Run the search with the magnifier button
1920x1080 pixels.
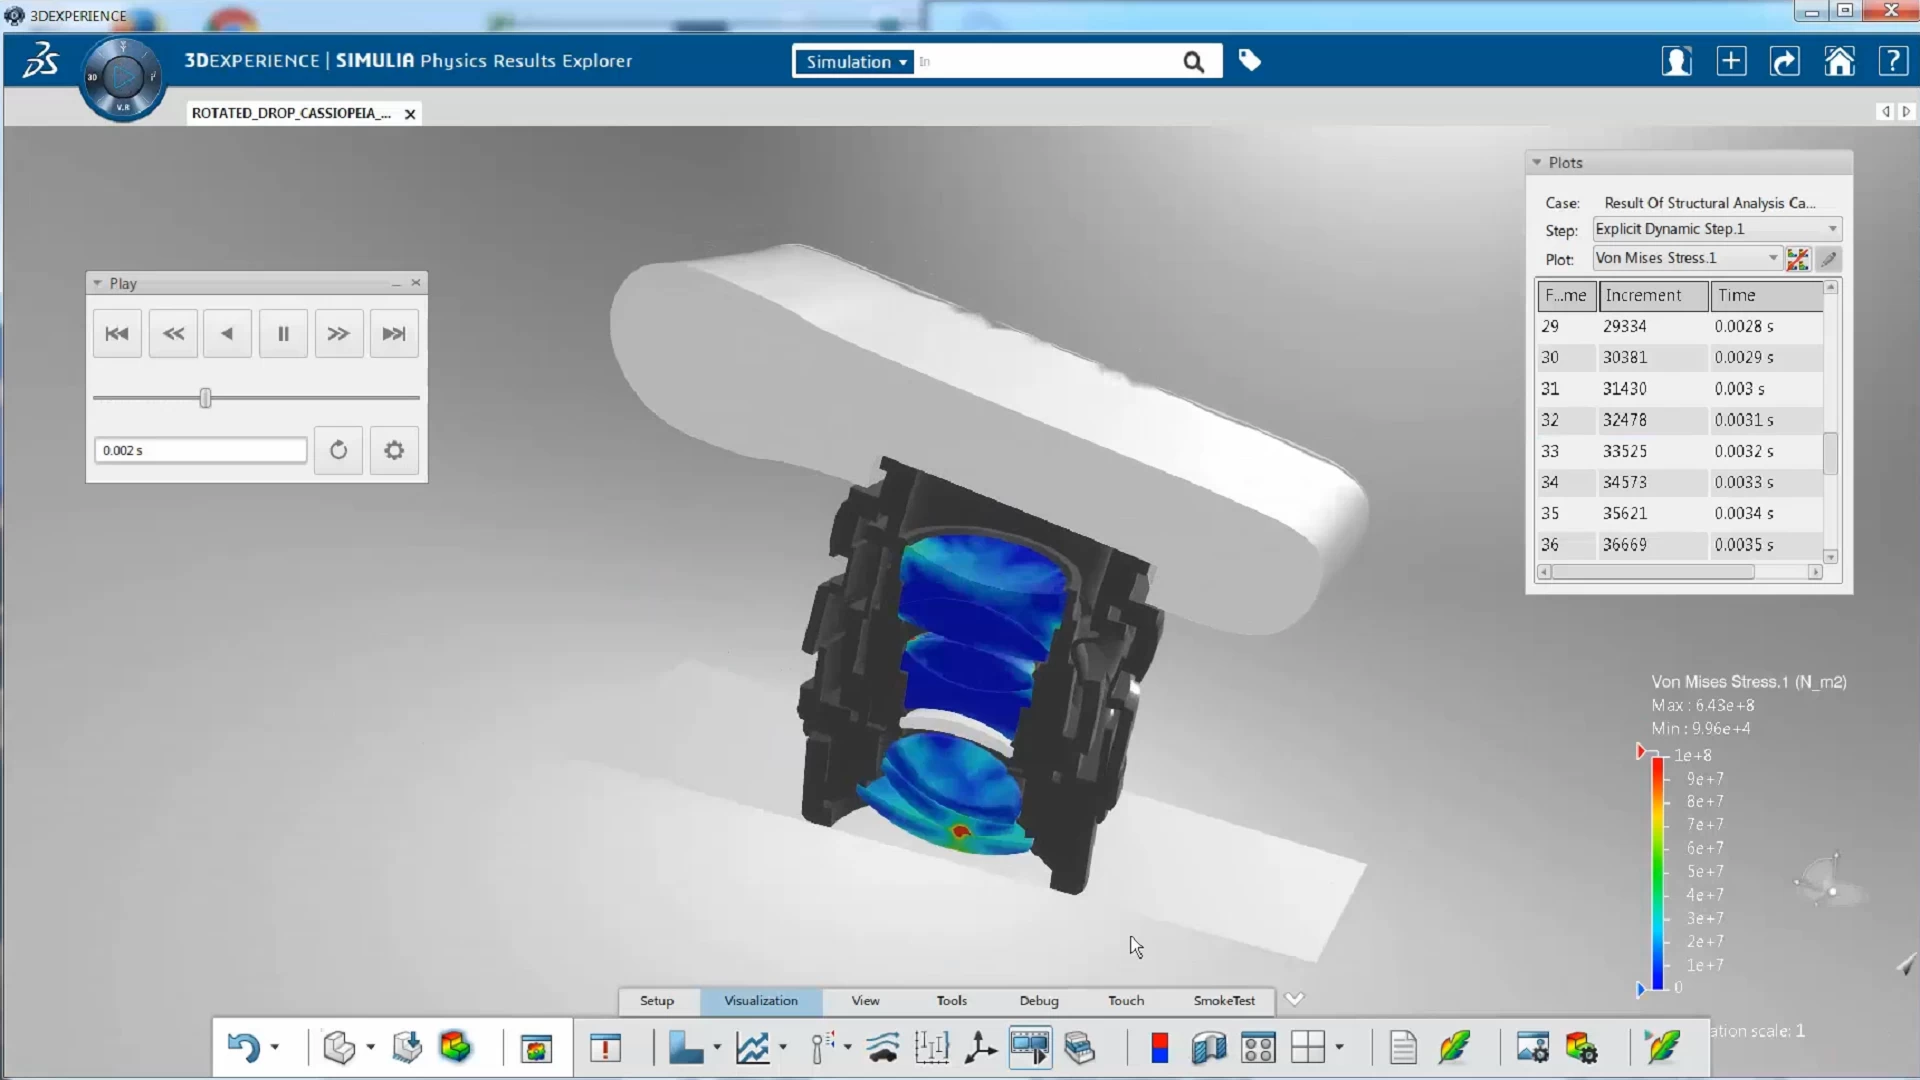1195,61
